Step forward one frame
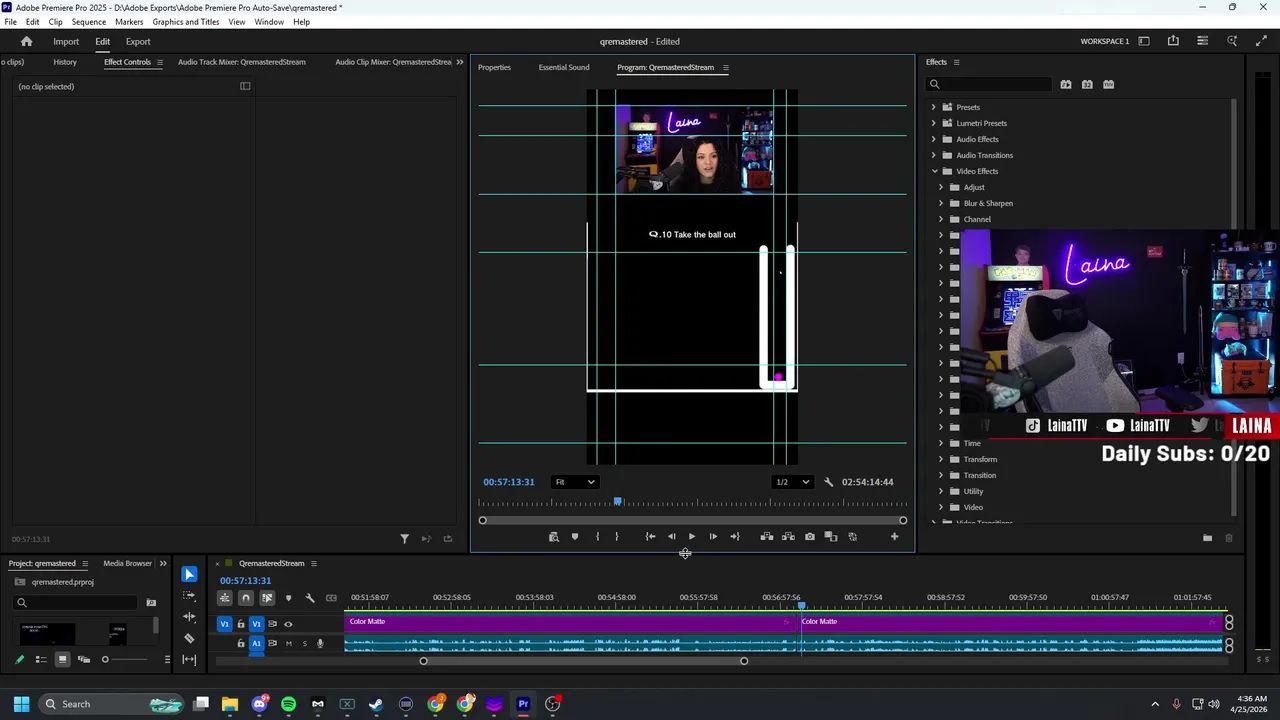This screenshot has width=1280, height=720. click(x=713, y=537)
